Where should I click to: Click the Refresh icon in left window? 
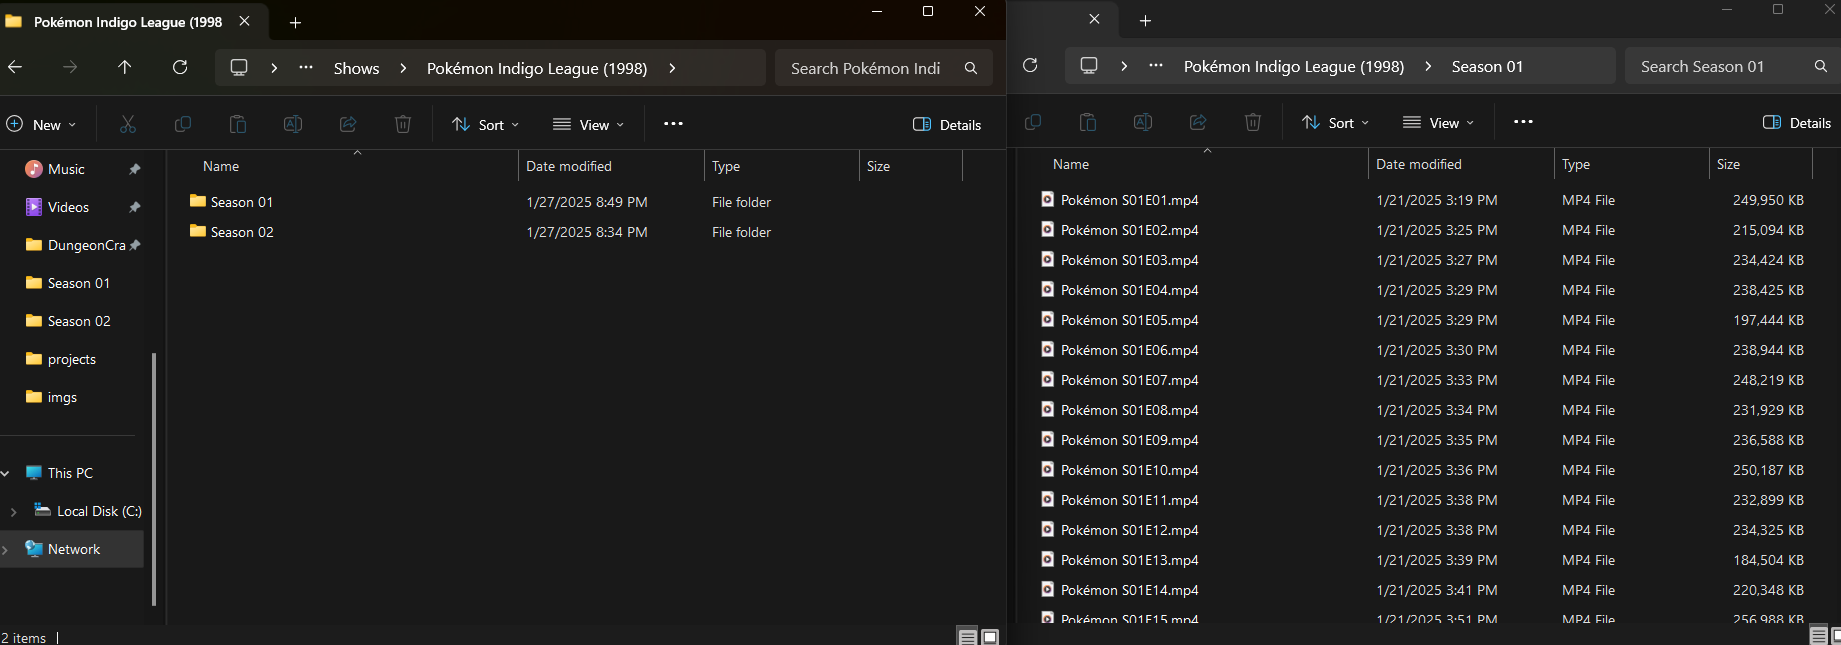pyautogui.click(x=180, y=67)
